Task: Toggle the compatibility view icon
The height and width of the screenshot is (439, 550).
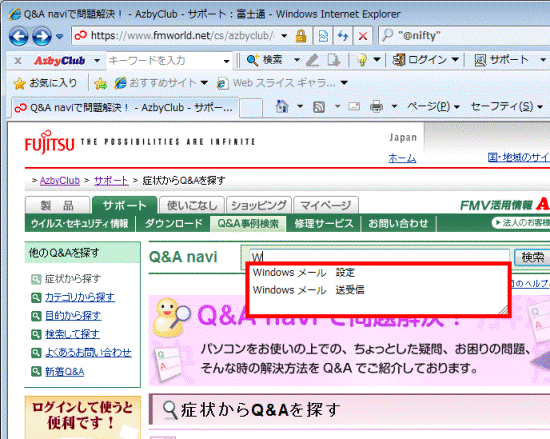Action: (323, 36)
